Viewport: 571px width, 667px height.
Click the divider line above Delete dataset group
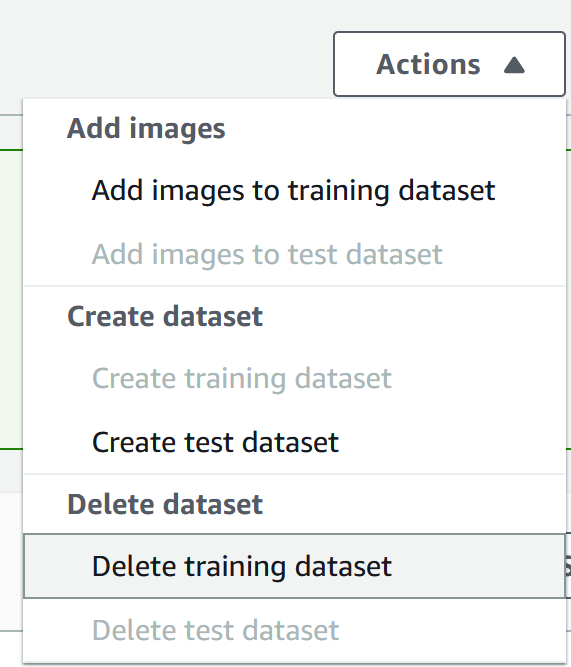tap(294, 473)
